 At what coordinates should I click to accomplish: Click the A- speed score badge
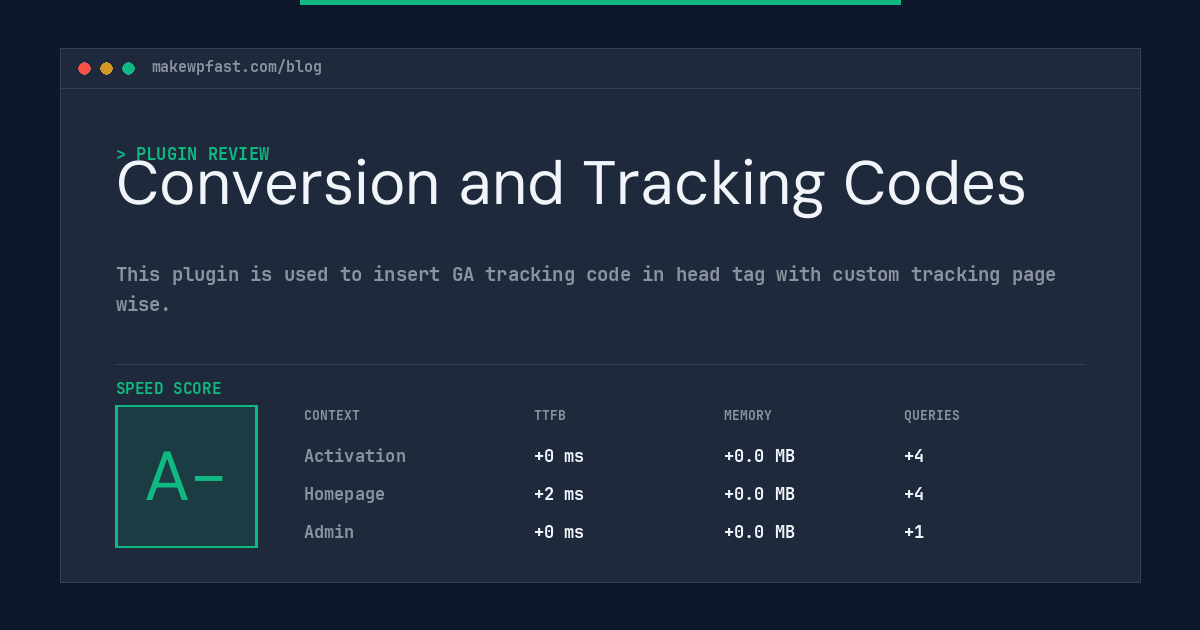point(186,476)
